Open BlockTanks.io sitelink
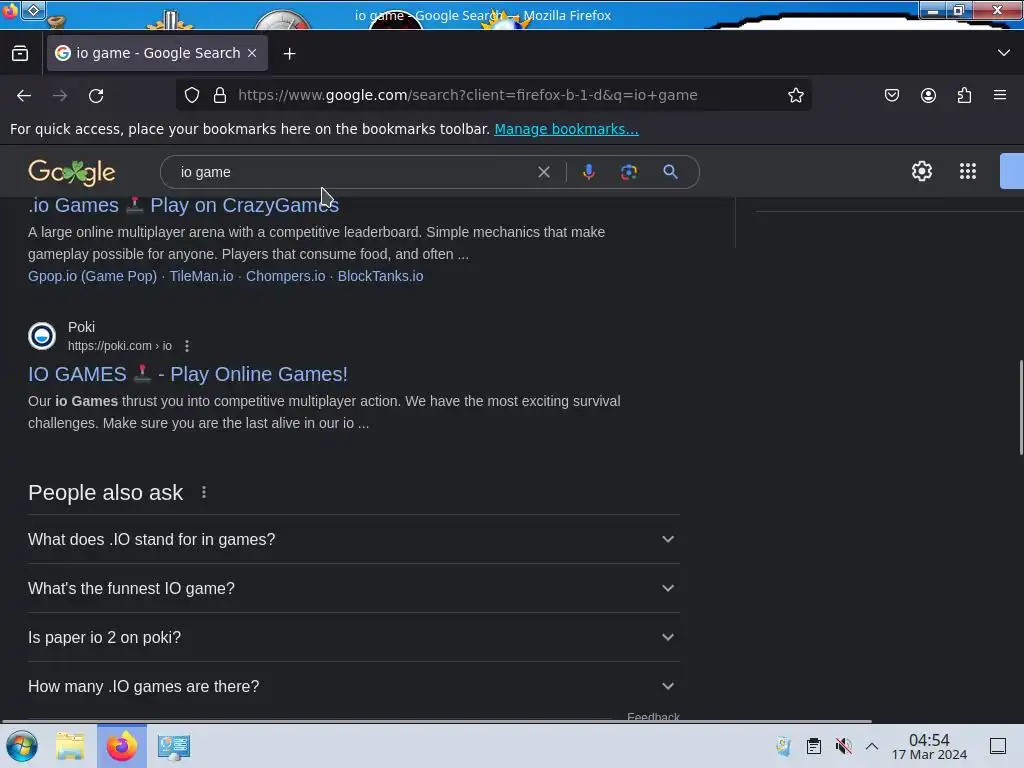Viewport: 1024px width, 768px height. pos(380,276)
